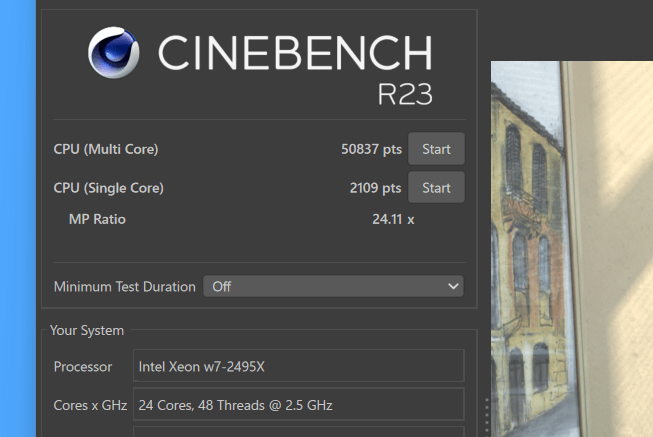Click the Cores x GHz field
The width and height of the screenshot is (653, 437).
coord(299,405)
